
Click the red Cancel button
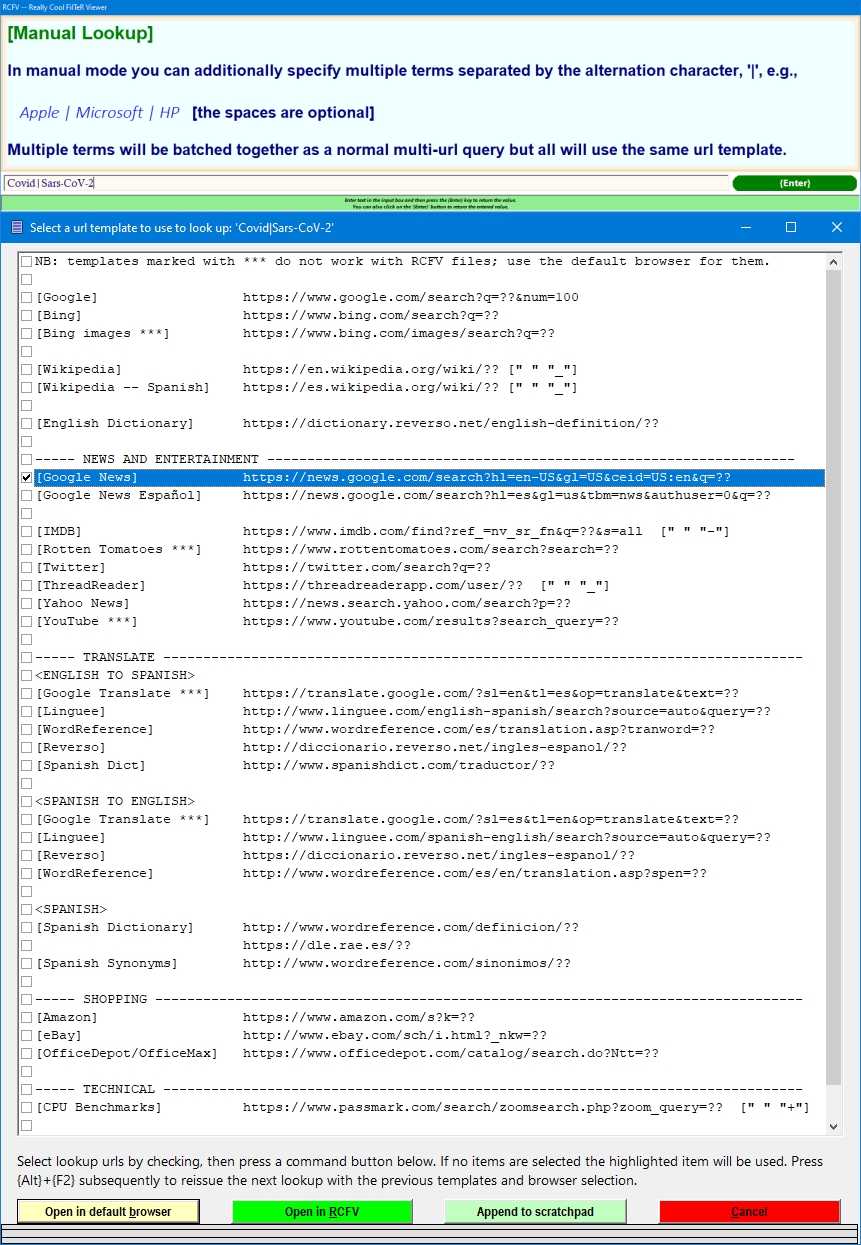749,1212
